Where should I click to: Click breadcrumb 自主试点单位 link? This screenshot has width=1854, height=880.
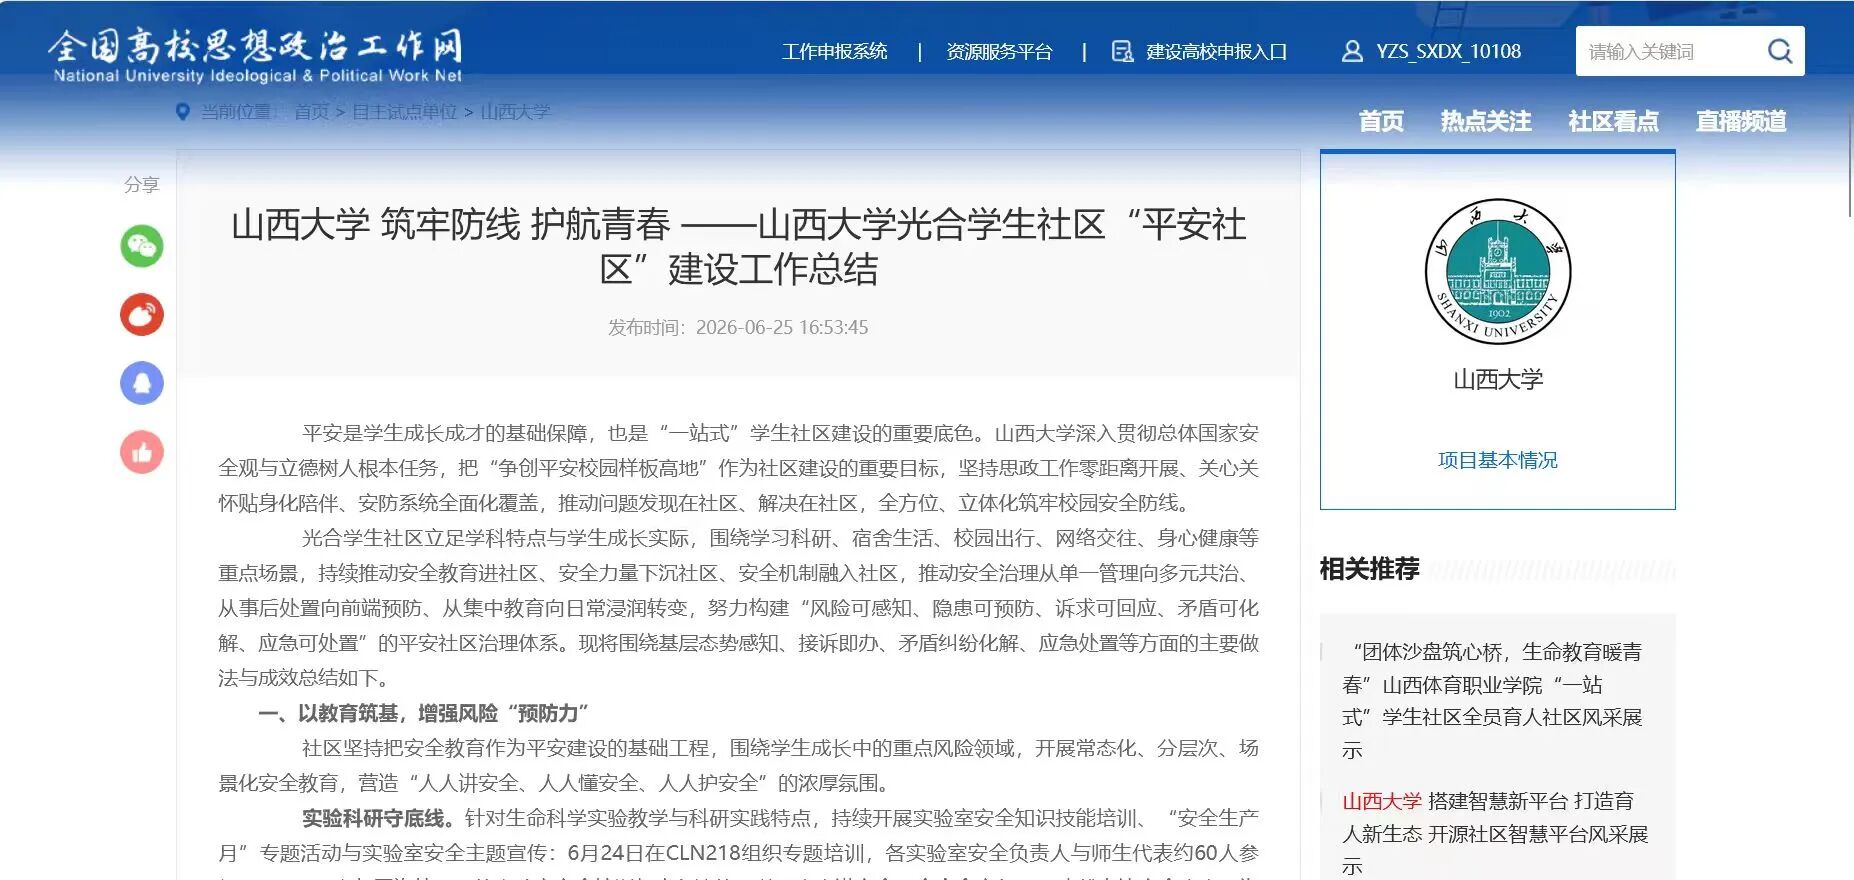404,112
